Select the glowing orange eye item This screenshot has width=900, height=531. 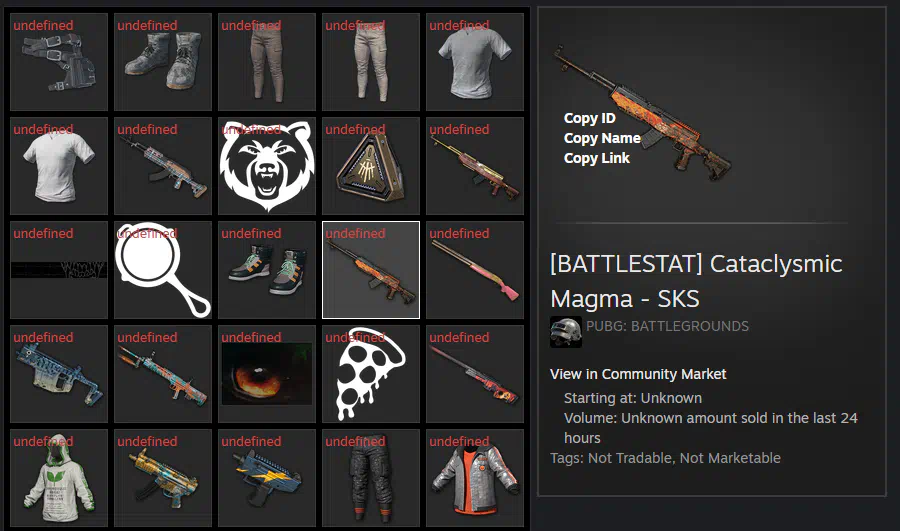click(x=267, y=374)
